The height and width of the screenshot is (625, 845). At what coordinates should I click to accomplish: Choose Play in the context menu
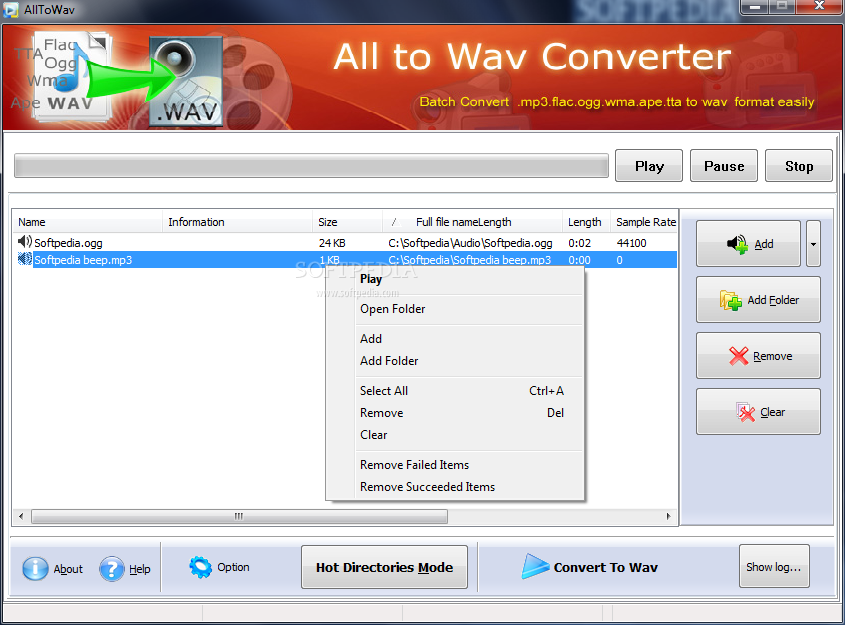(371, 279)
